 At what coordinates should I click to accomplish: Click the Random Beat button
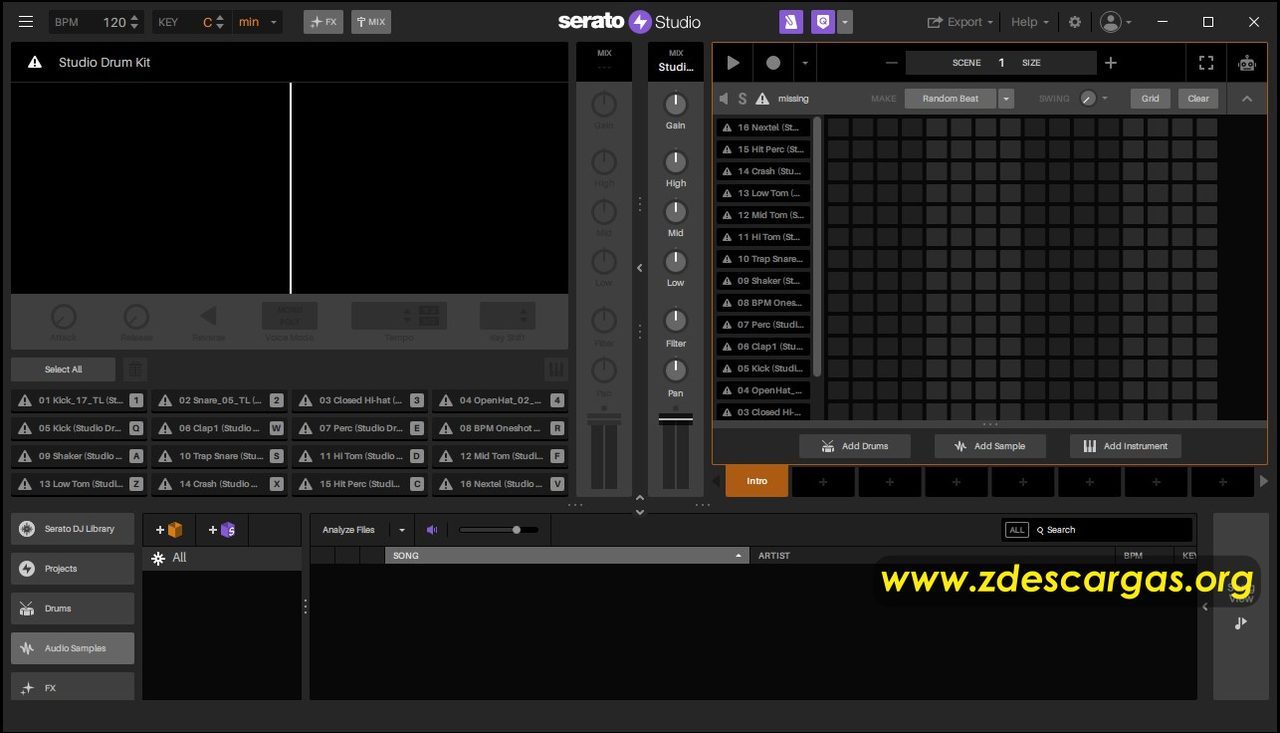click(x=950, y=98)
